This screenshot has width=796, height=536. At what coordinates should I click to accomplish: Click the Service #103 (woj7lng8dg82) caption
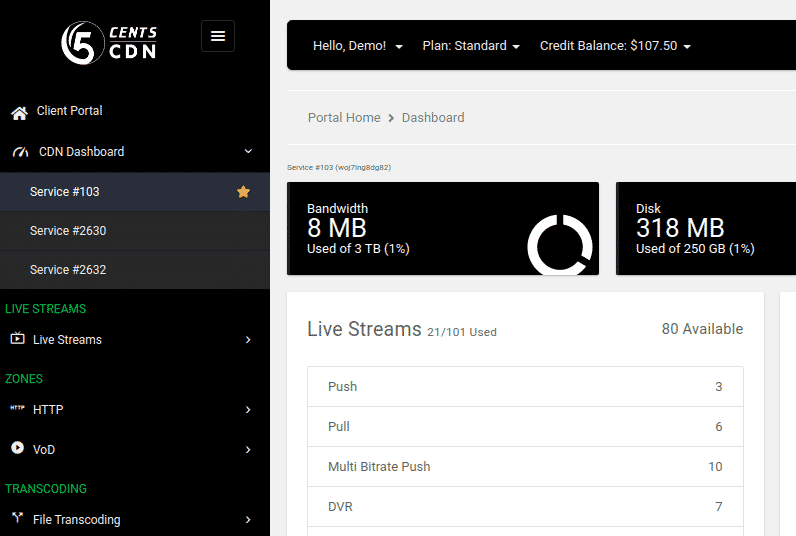coord(339,168)
